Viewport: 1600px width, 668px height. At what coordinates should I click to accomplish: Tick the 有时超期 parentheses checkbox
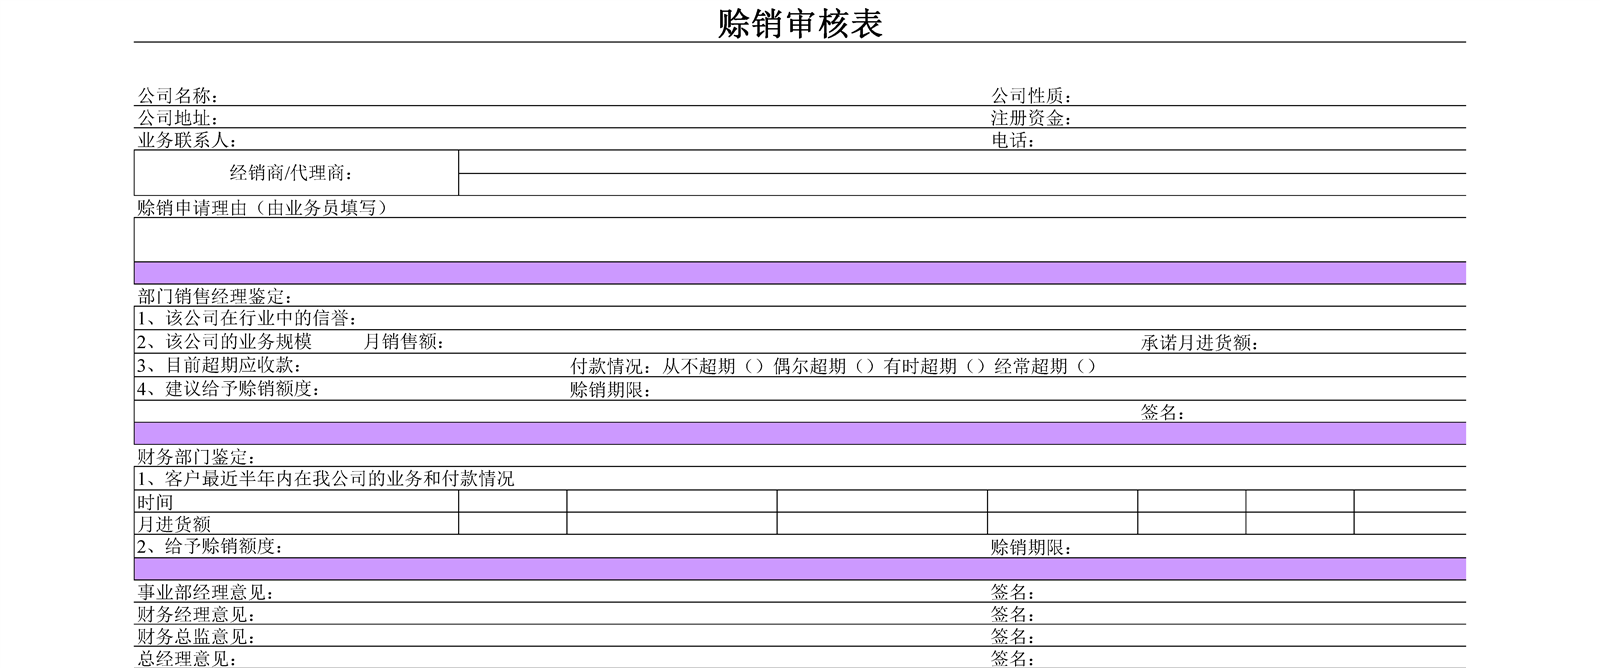tap(976, 367)
